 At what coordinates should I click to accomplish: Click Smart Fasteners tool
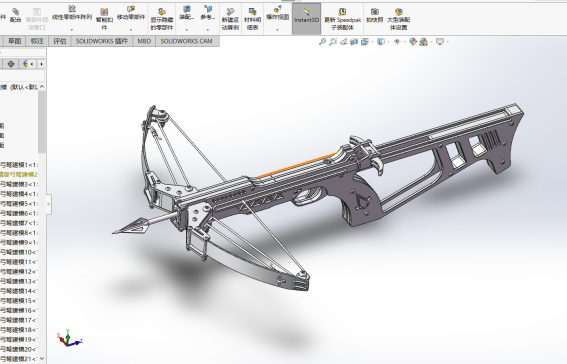coord(104,19)
